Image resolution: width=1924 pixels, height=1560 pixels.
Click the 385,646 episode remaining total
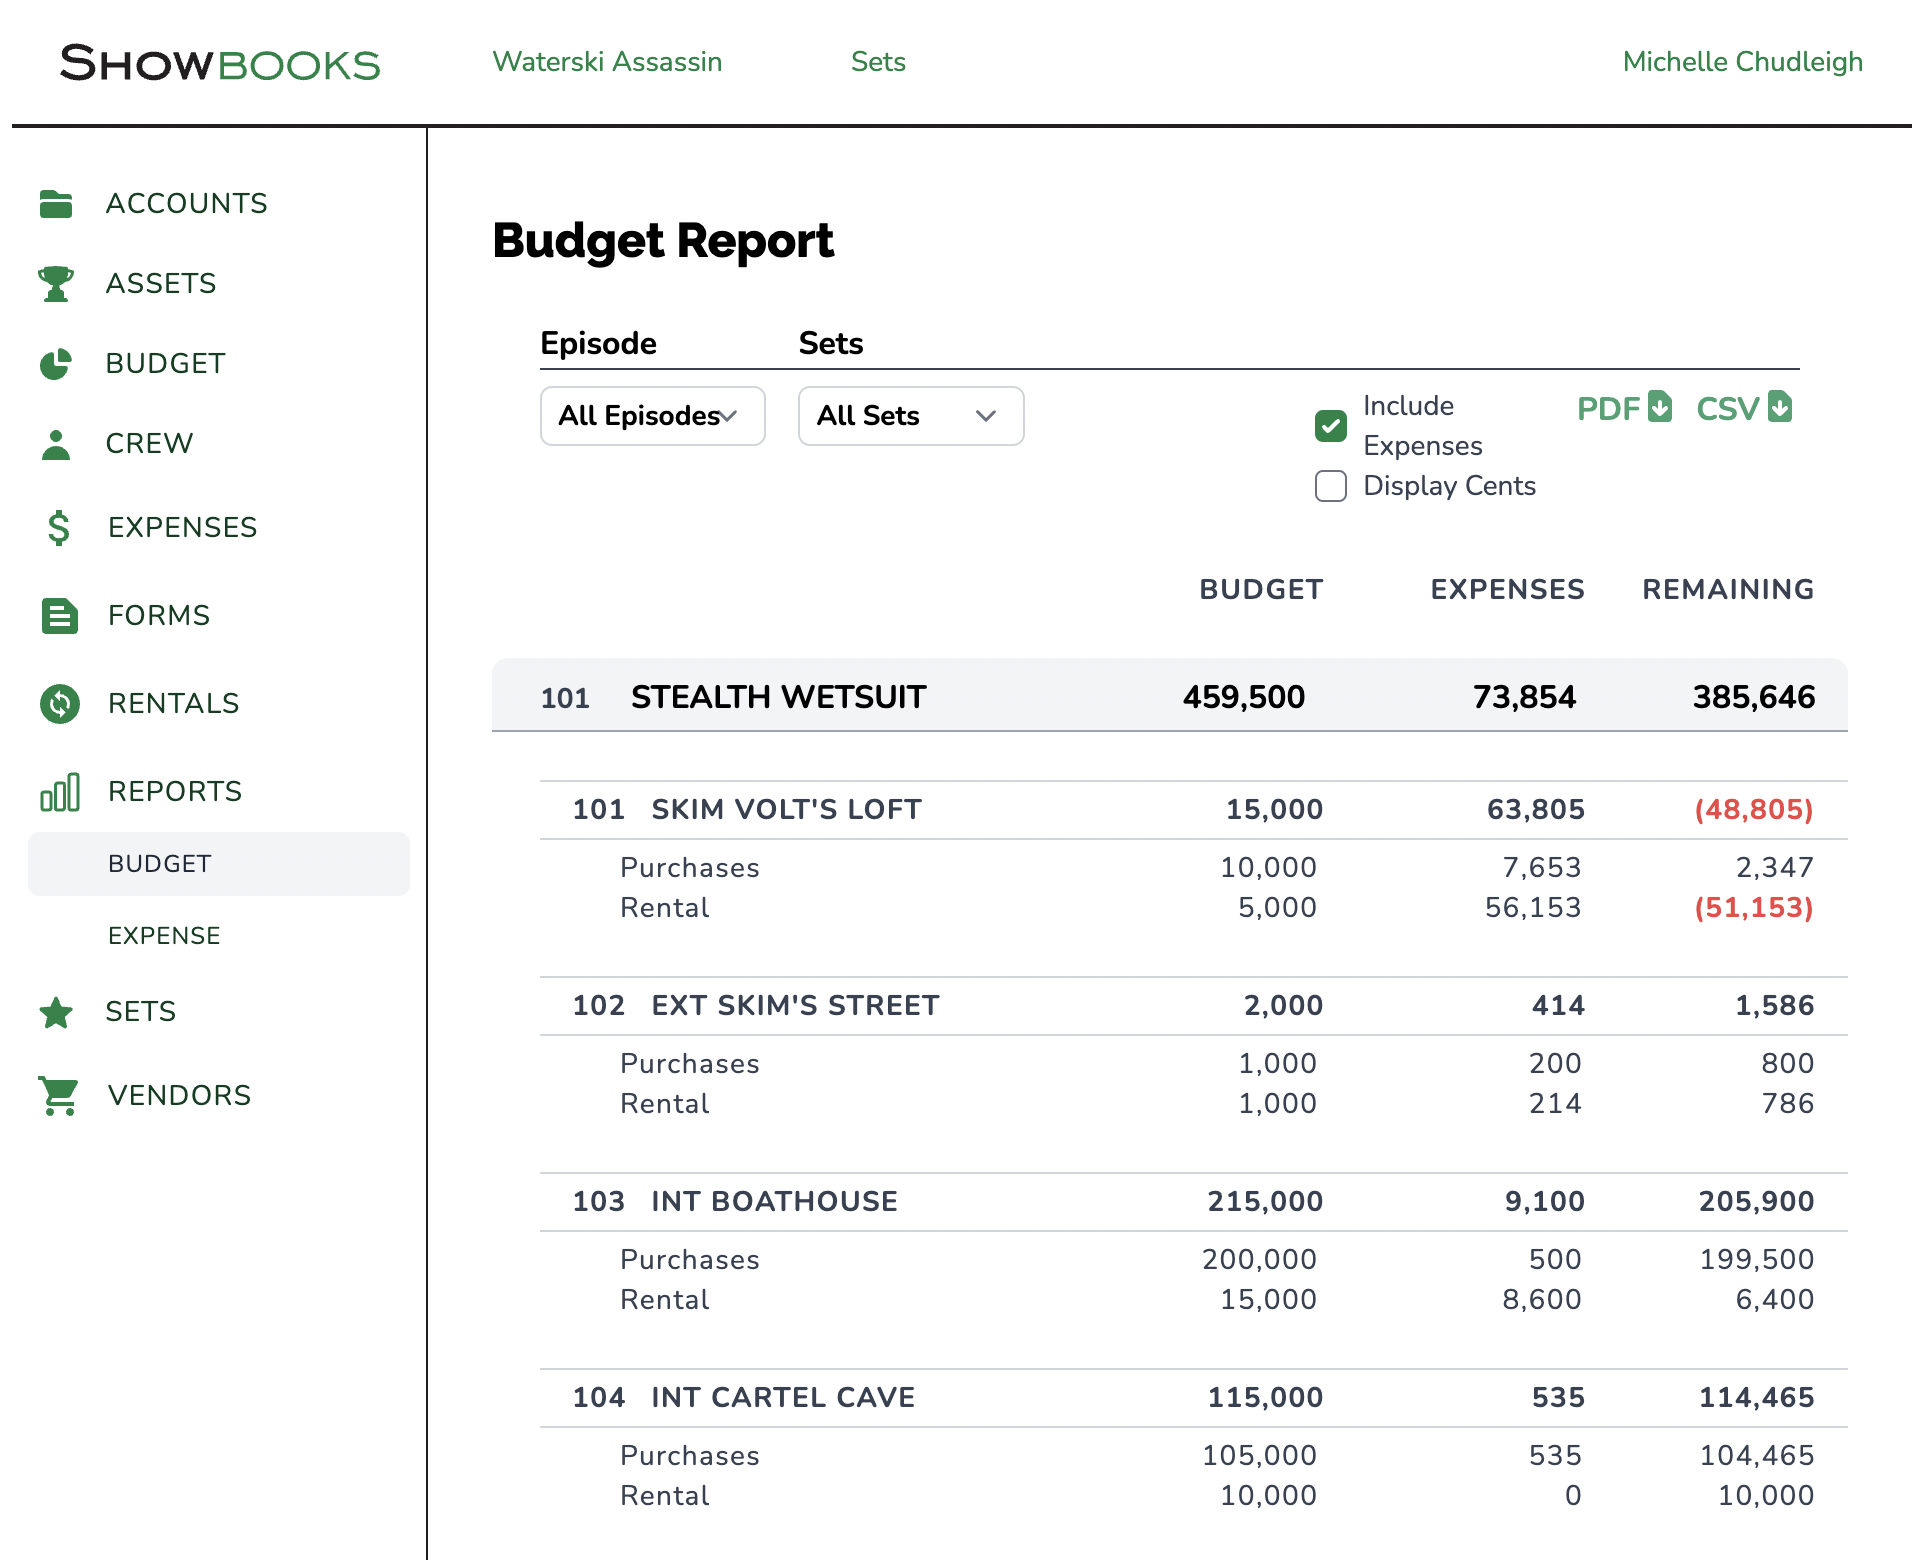point(1754,697)
